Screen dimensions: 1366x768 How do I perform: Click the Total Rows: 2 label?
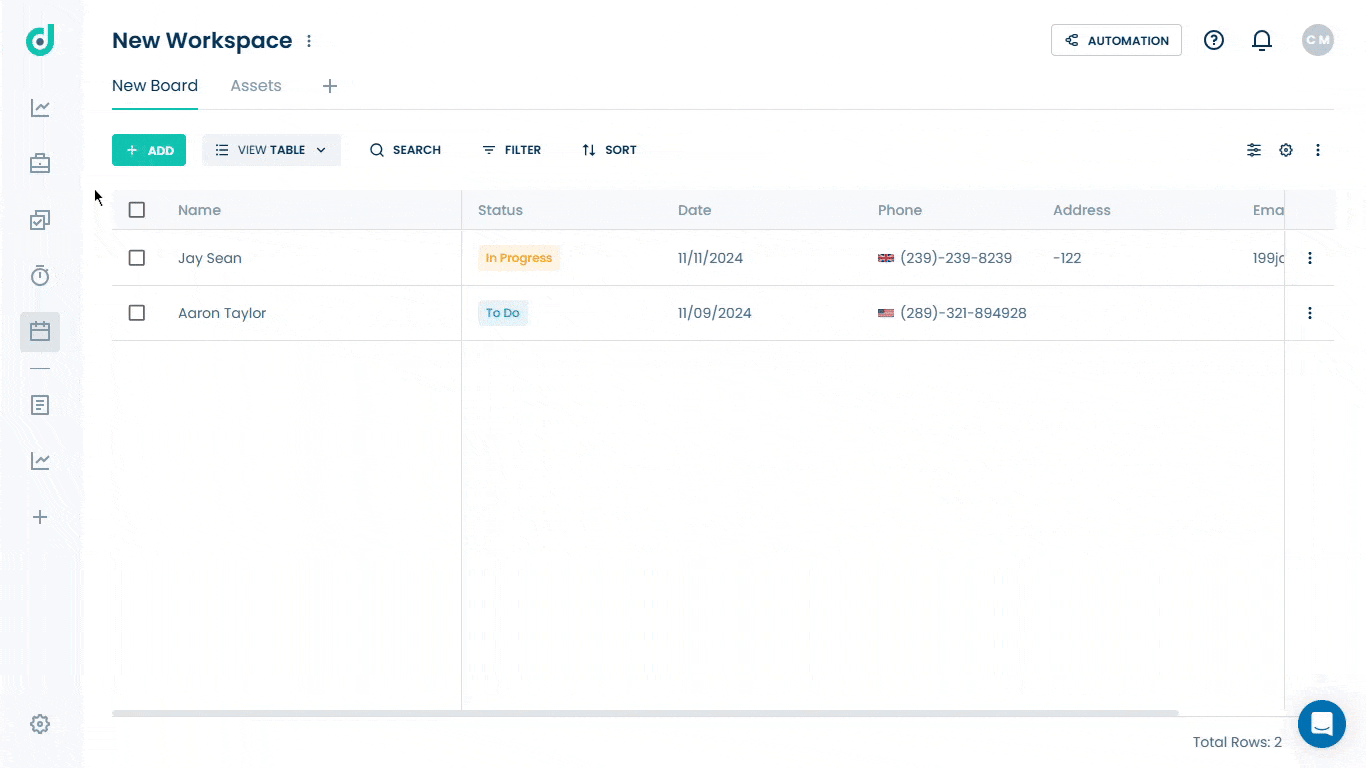(x=1237, y=742)
